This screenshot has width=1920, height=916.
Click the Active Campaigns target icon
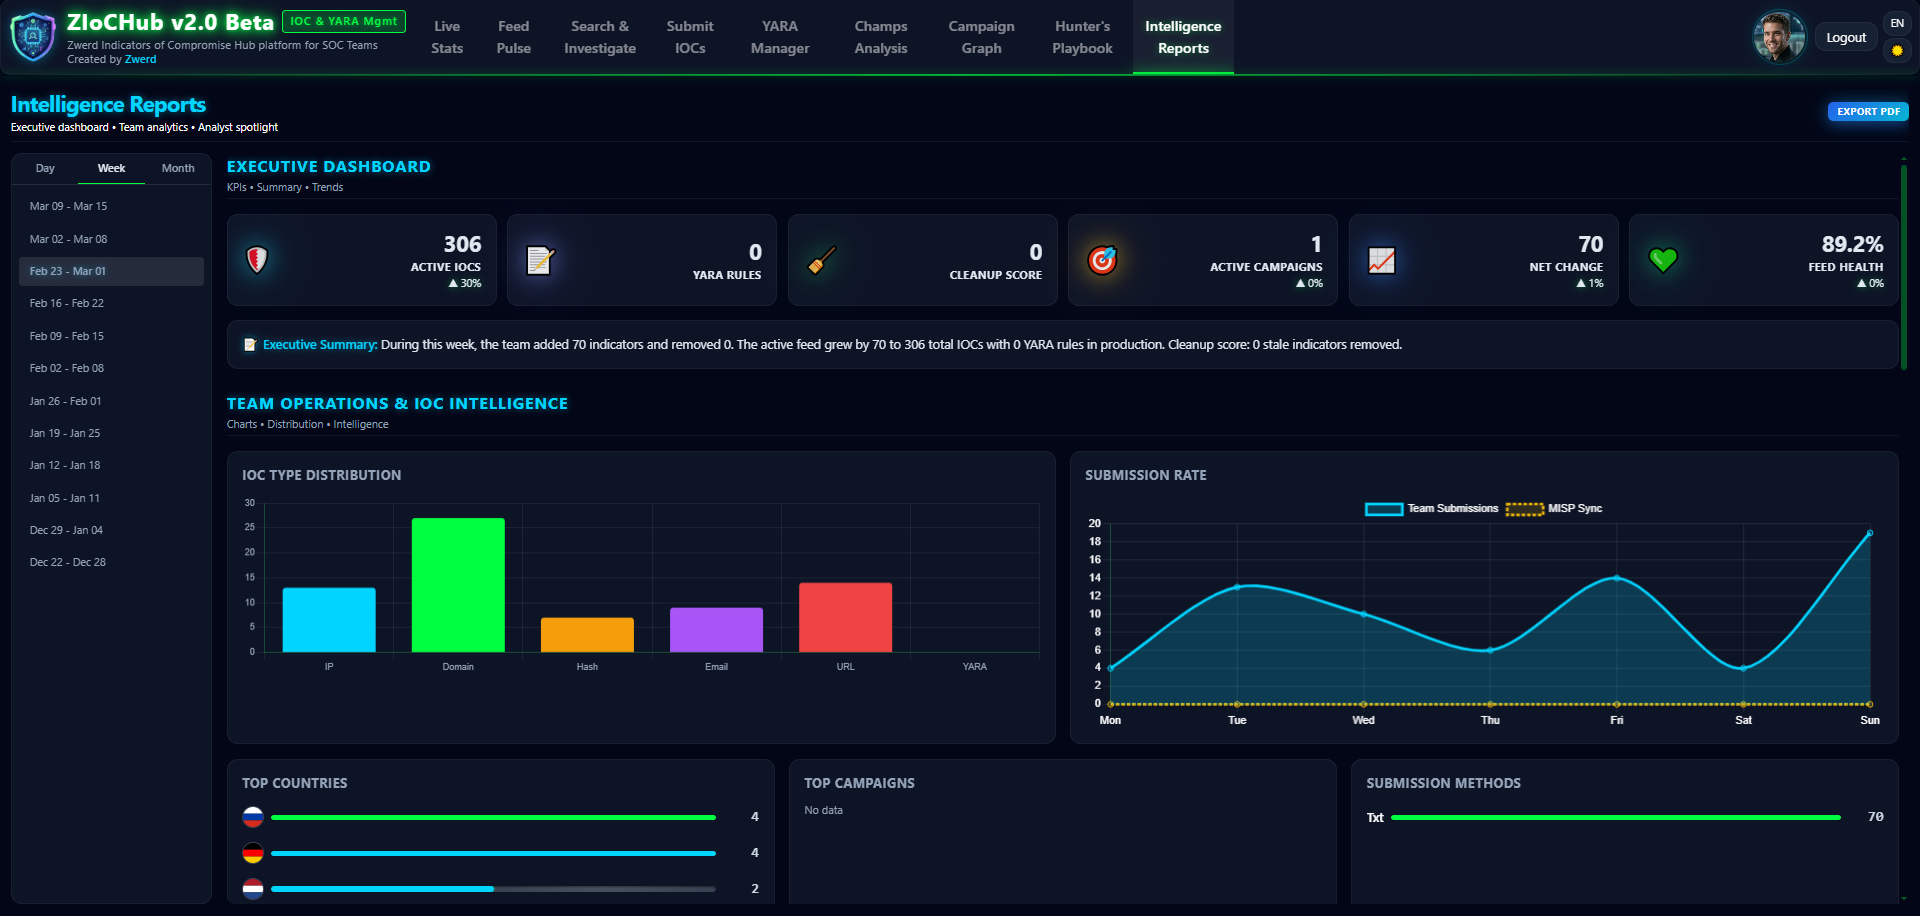(x=1102, y=260)
